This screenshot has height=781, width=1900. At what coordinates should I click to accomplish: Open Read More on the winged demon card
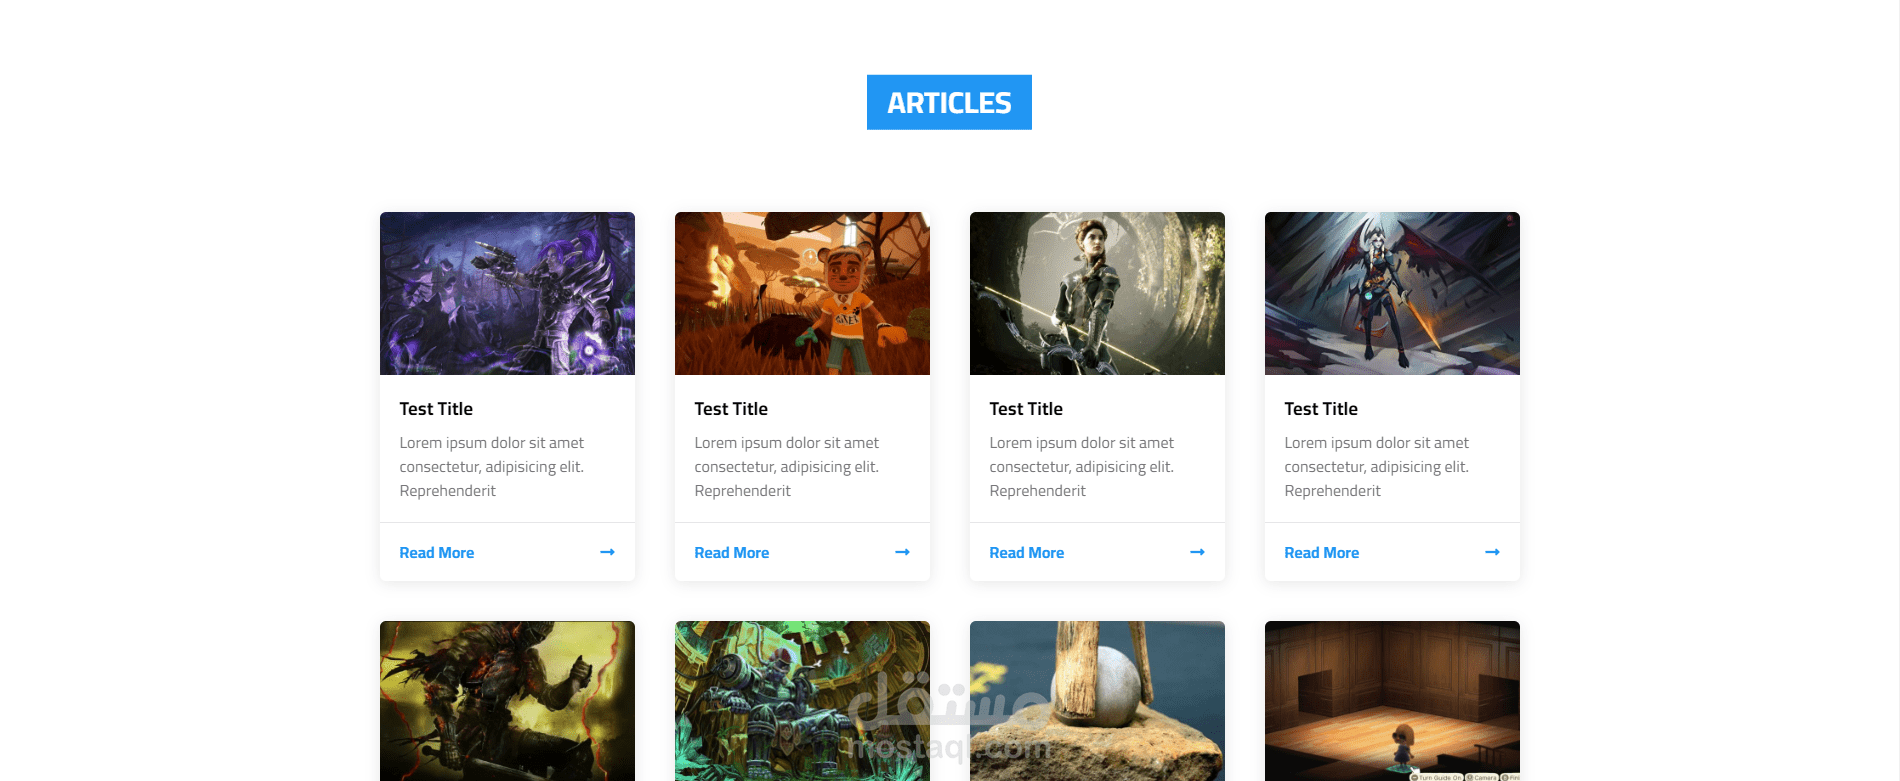click(x=1322, y=553)
